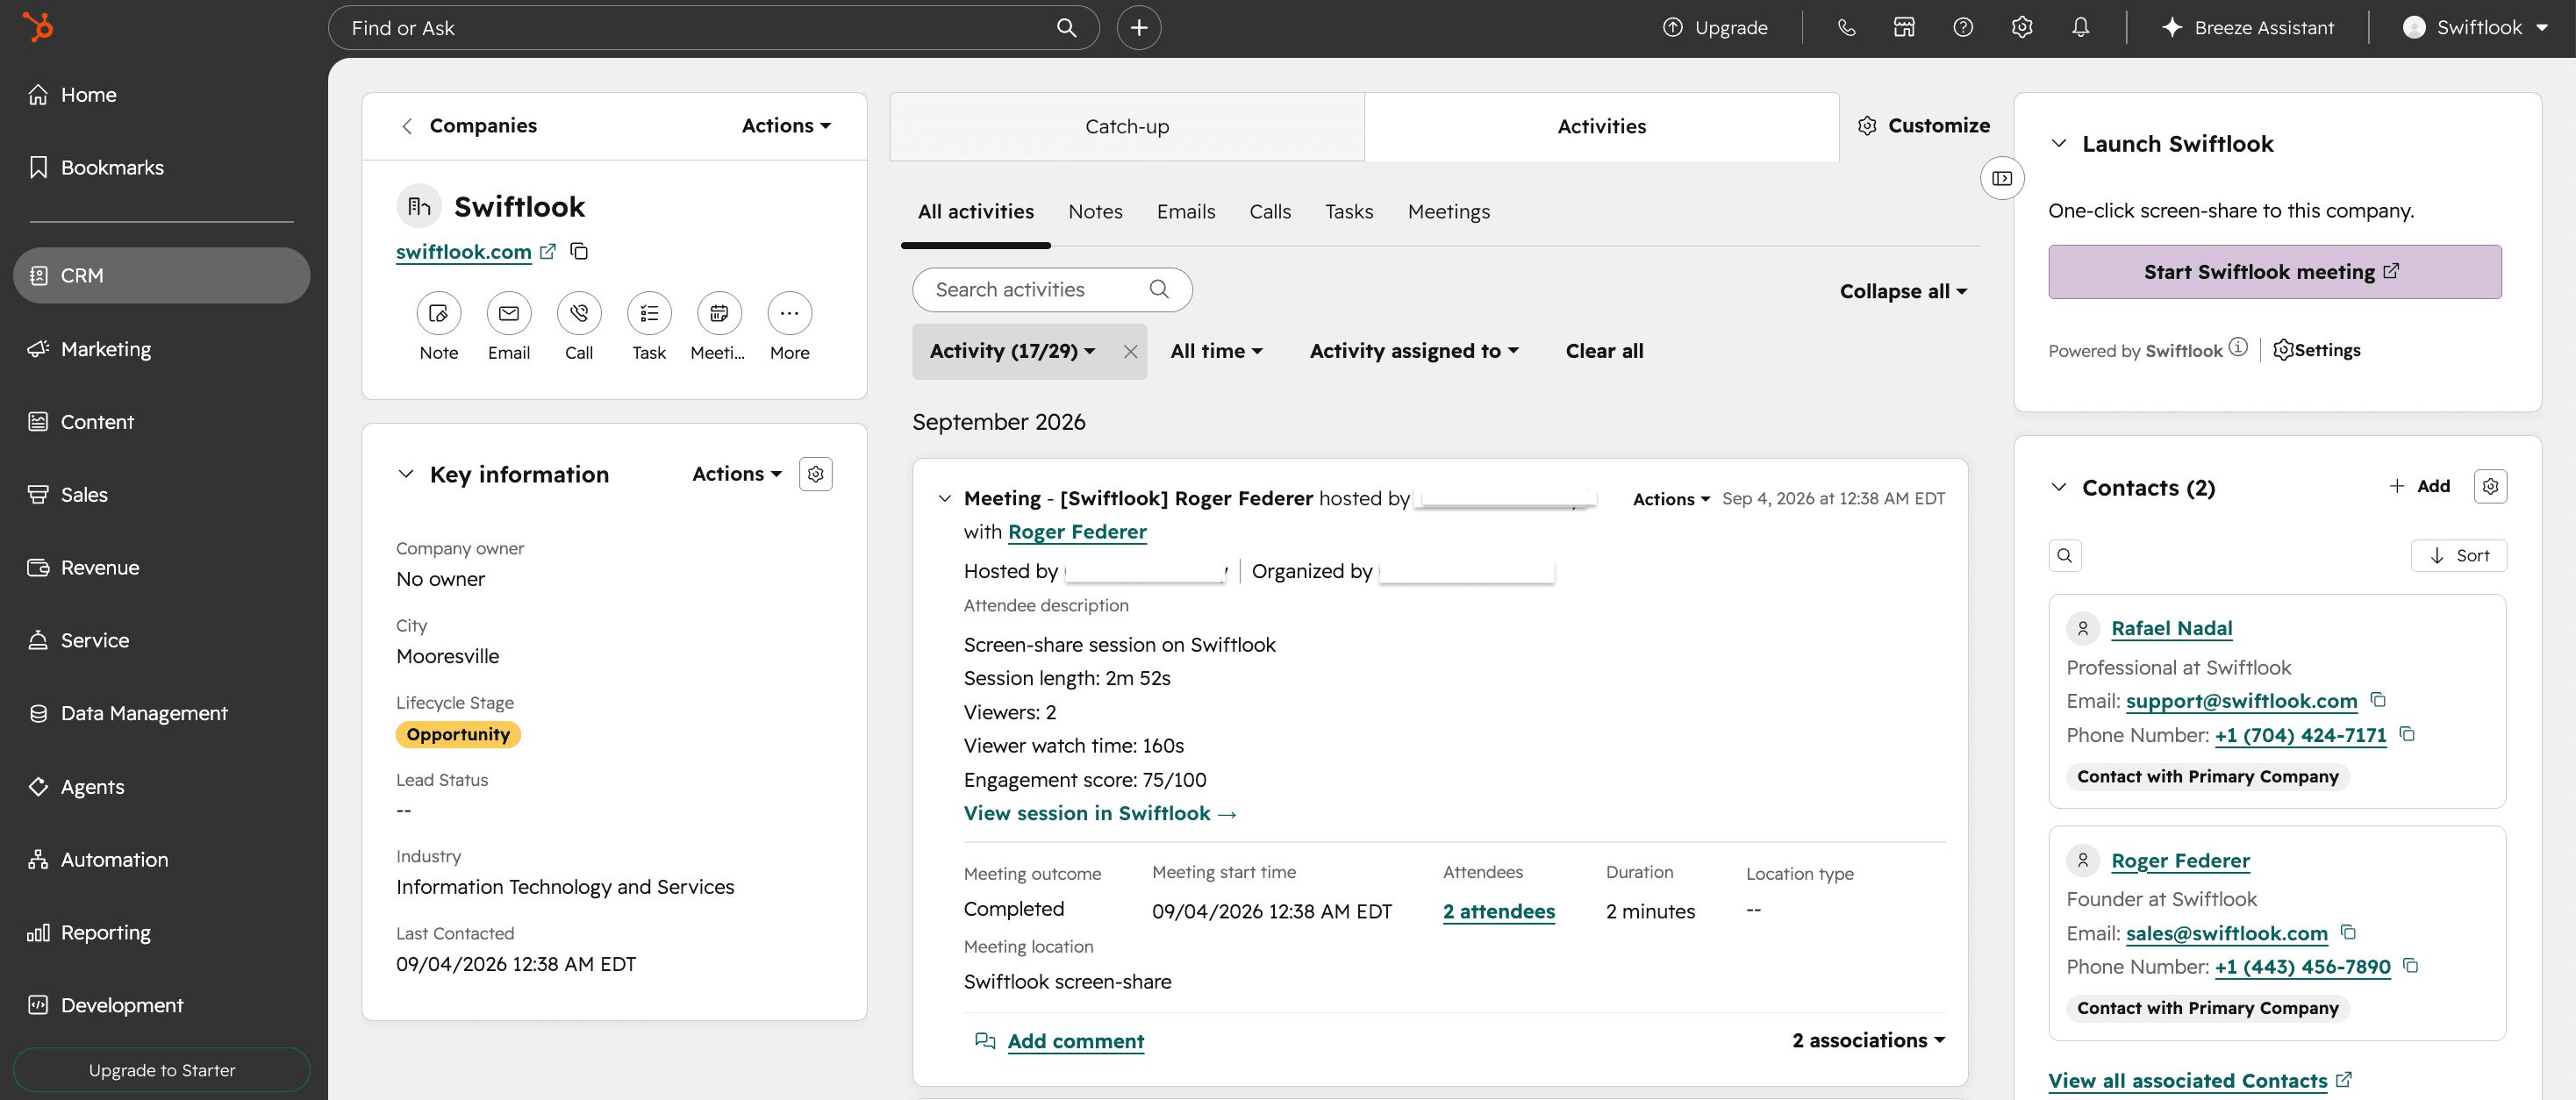Click the HubSpot sprocket logo
The width and height of the screenshot is (2576, 1100).
point(38,27)
